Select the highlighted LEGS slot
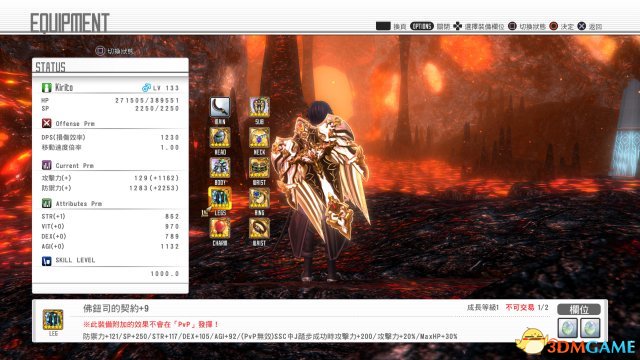This screenshot has width=640, height=360. (x=220, y=198)
